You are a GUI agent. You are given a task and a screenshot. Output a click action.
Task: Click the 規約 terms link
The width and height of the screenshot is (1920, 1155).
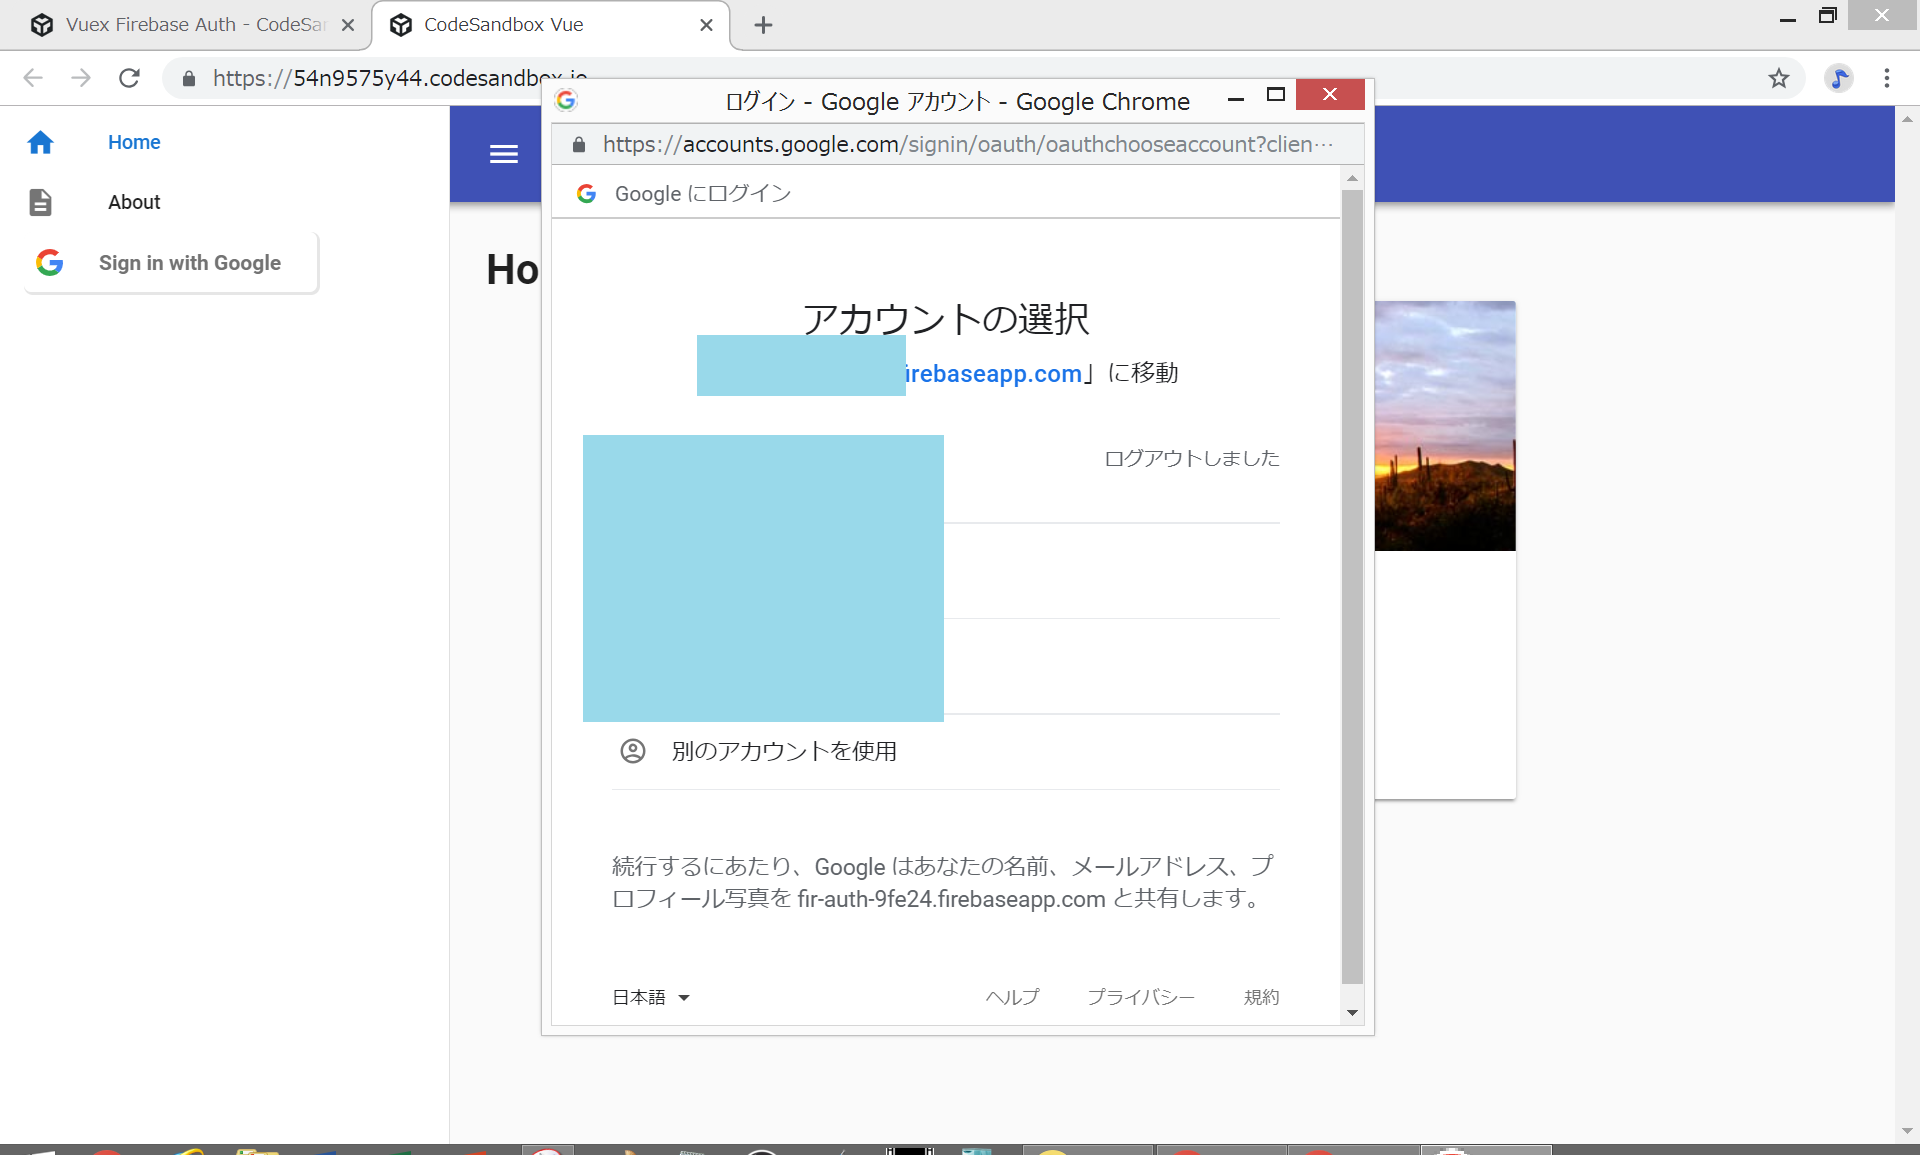point(1261,997)
